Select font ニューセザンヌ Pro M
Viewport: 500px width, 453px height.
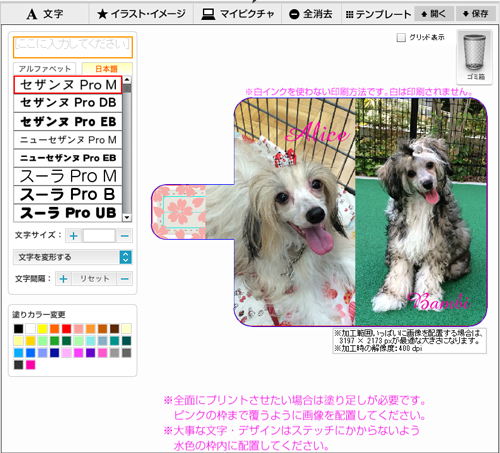68,140
